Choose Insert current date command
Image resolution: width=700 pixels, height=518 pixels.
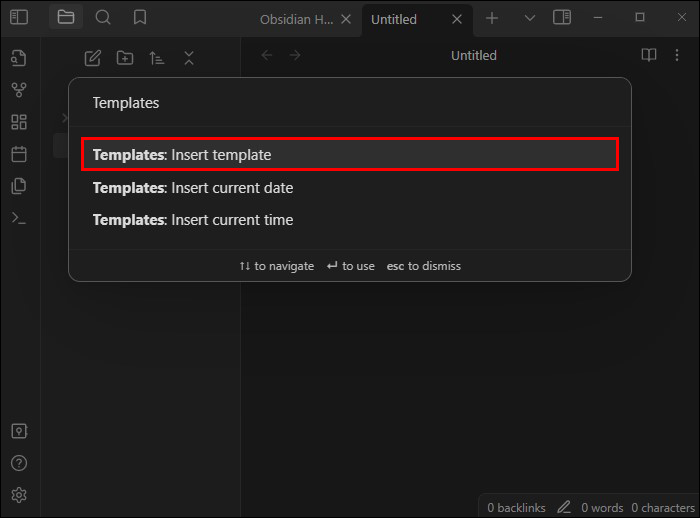349,187
